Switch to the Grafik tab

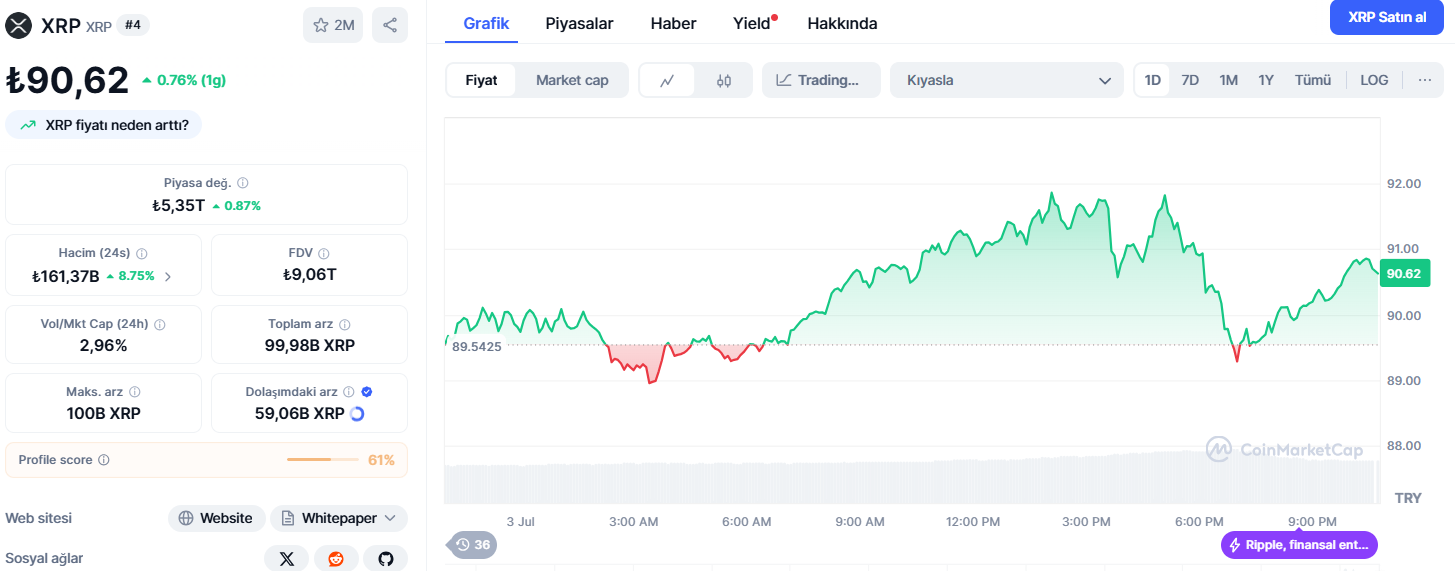click(x=487, y=23)
